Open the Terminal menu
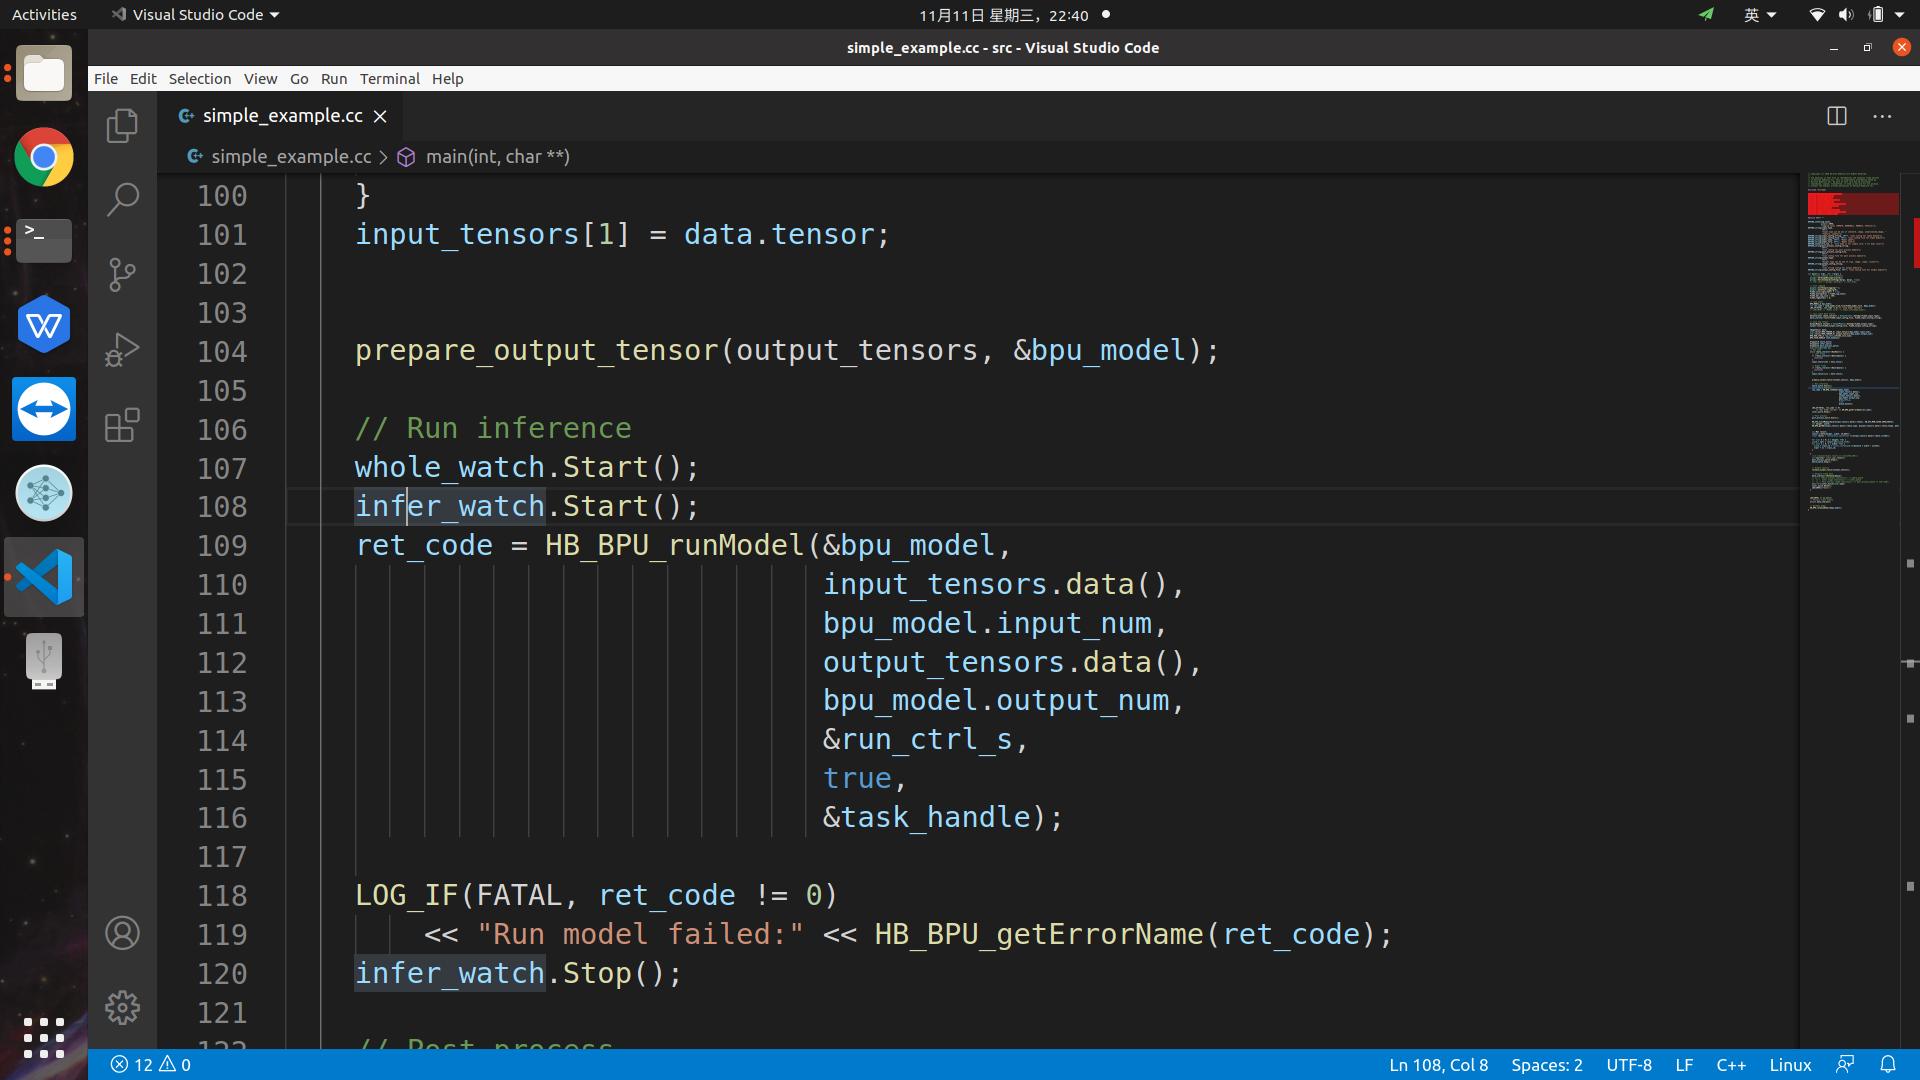The width and height of the screenshot is (1920, 1080). pyautogui.click(x=389, y=79)
